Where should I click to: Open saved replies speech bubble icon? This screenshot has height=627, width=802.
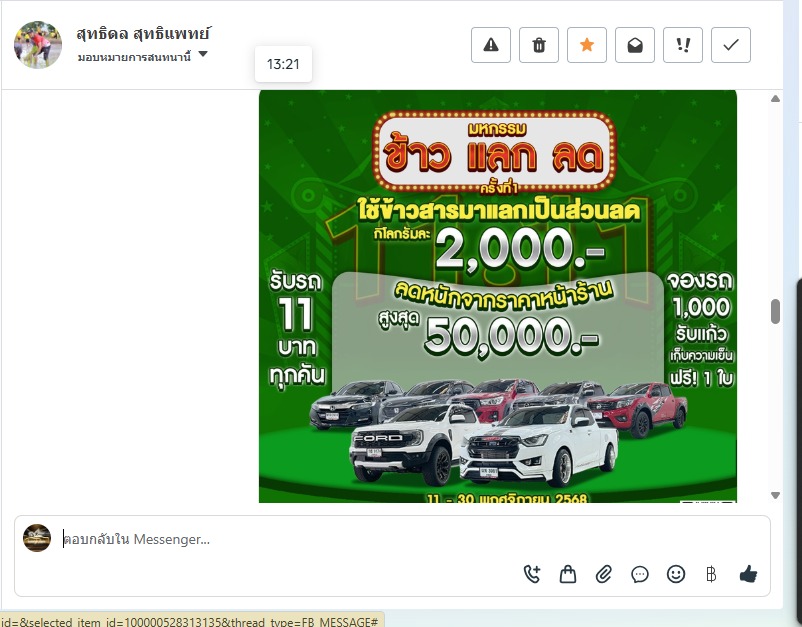[x=640, y=574]
